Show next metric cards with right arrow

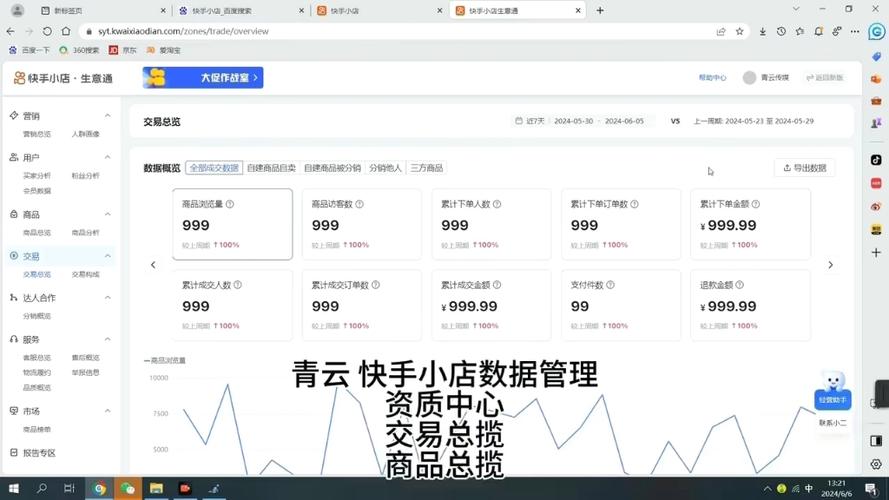coord(831,265)
